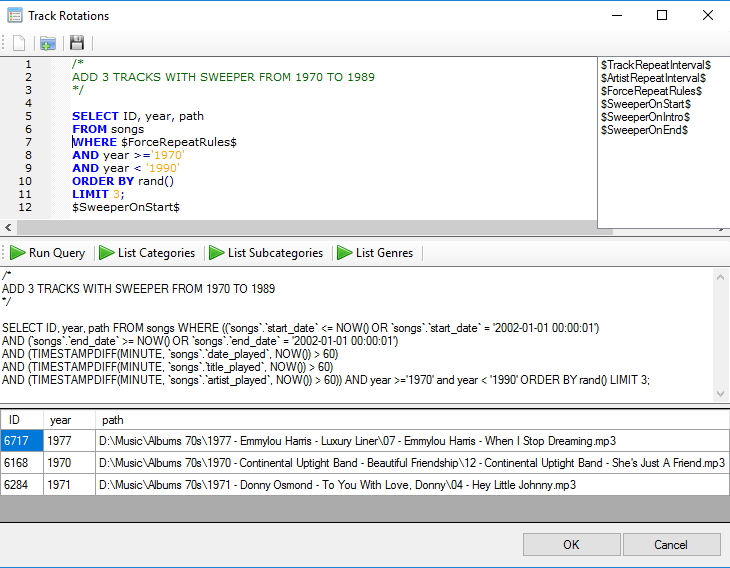The width and height of the screenshot is (730, 568).
Task: Click the Continental Uptight Band path cell
Action: [412, 463]
